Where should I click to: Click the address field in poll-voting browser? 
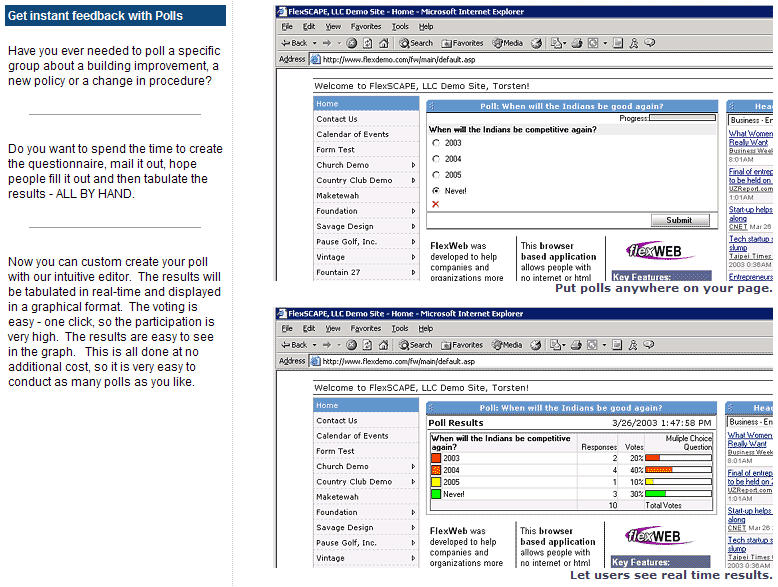(x=541, y=60)
